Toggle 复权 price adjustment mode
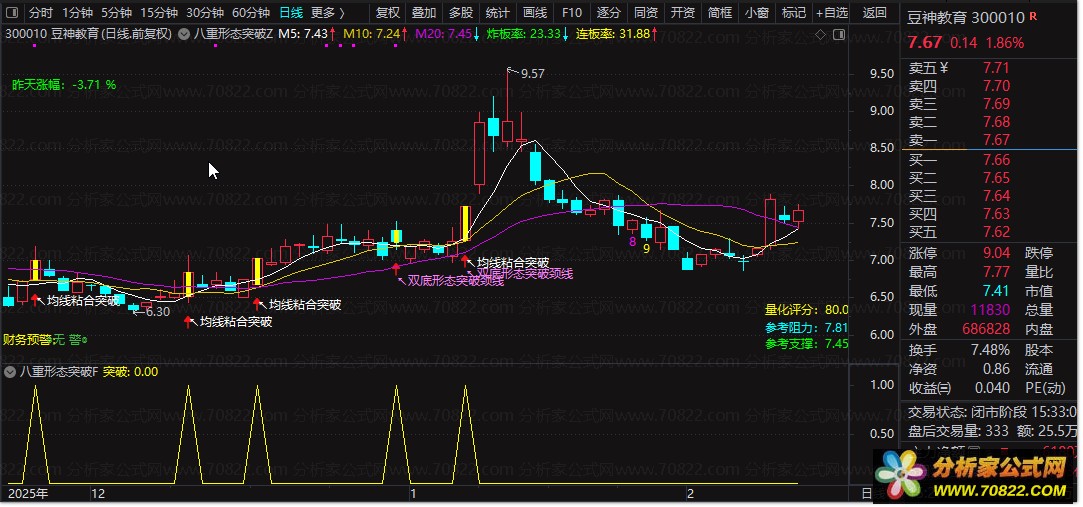 388,13
